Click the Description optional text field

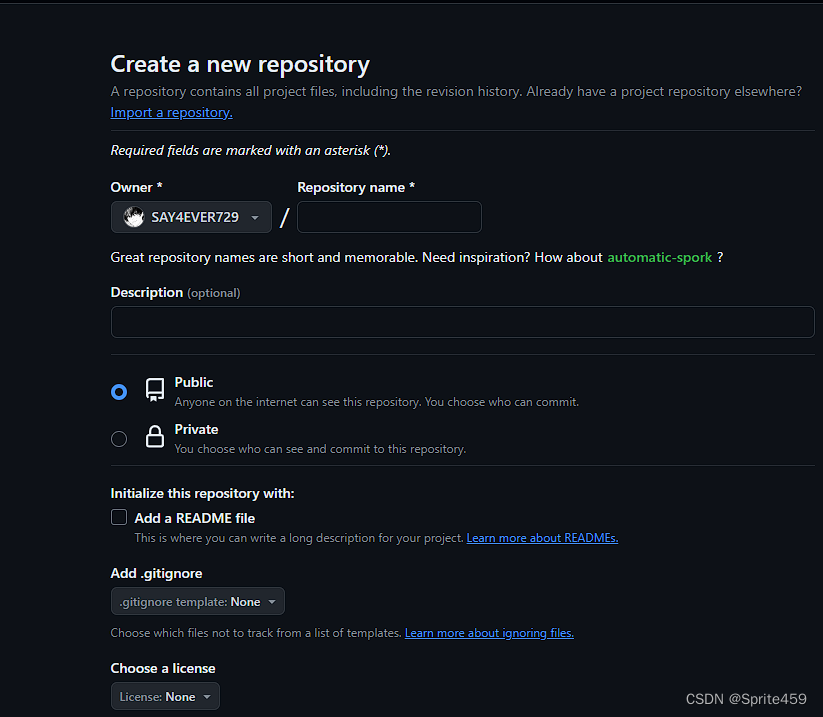coord(462,321)
